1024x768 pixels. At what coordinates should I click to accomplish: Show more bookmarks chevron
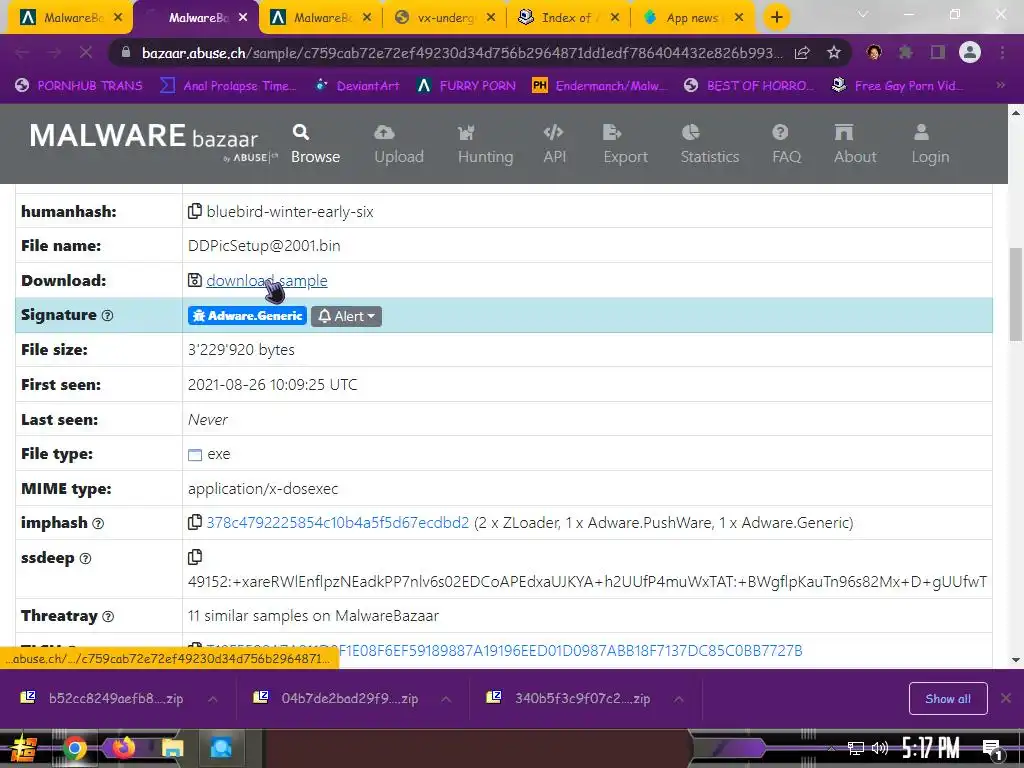click(1000, 85)
